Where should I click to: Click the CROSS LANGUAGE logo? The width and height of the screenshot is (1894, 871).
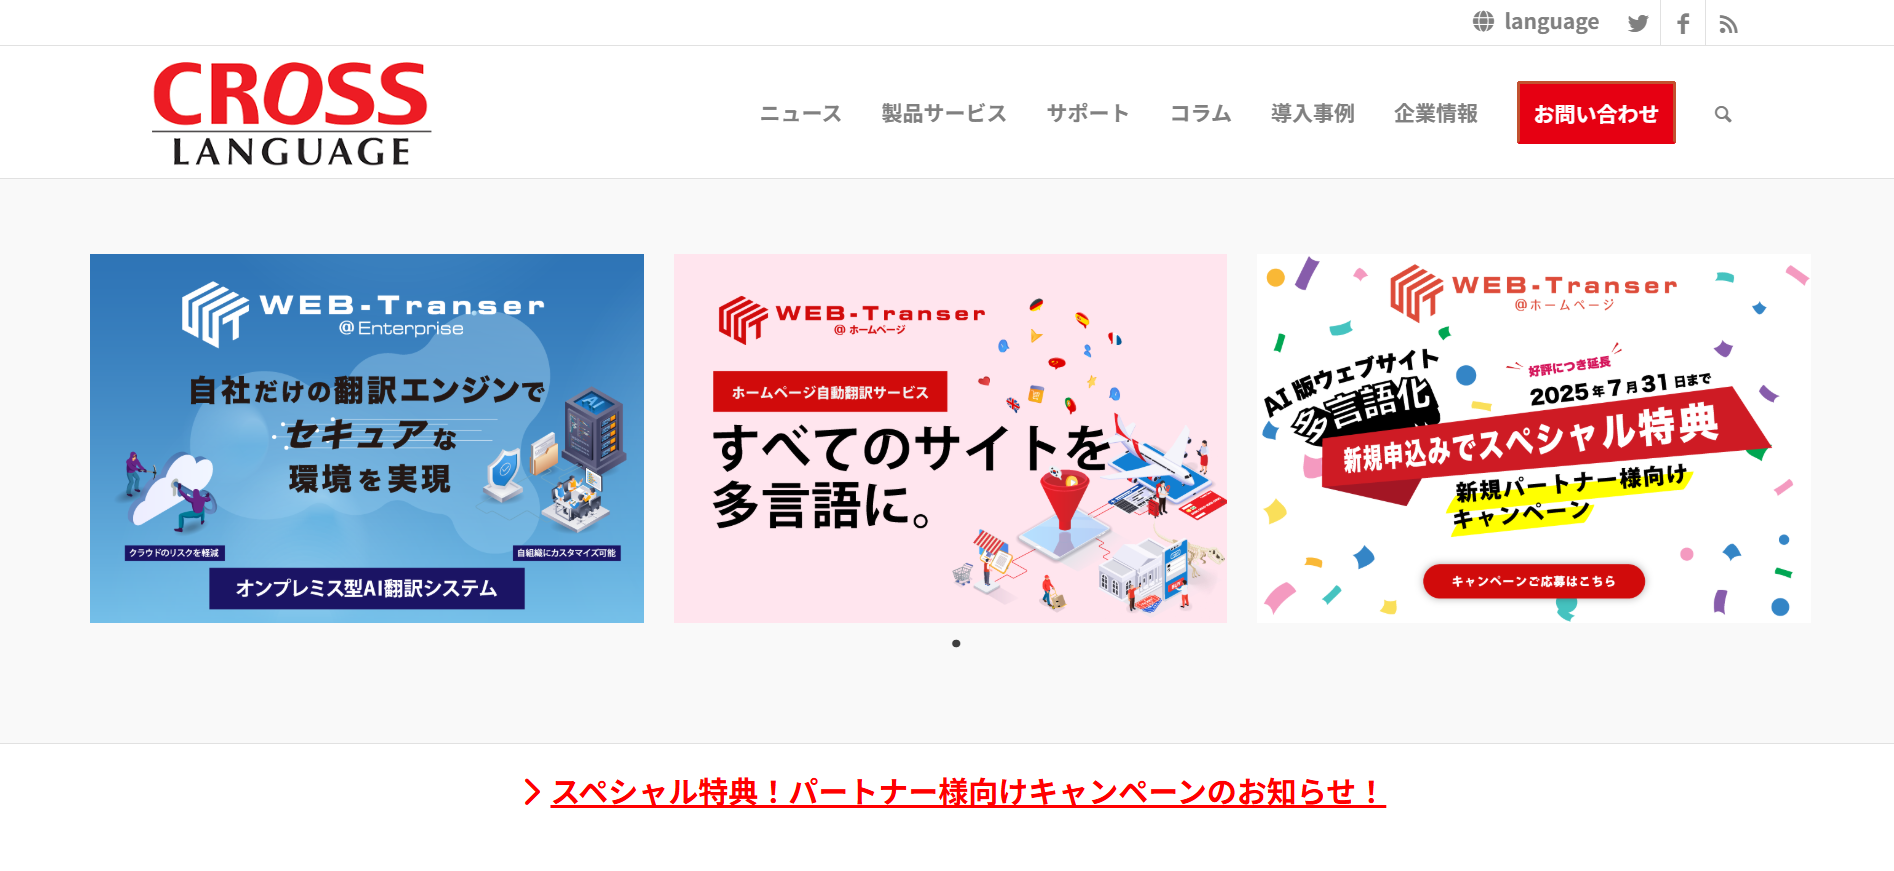point(291,113)
